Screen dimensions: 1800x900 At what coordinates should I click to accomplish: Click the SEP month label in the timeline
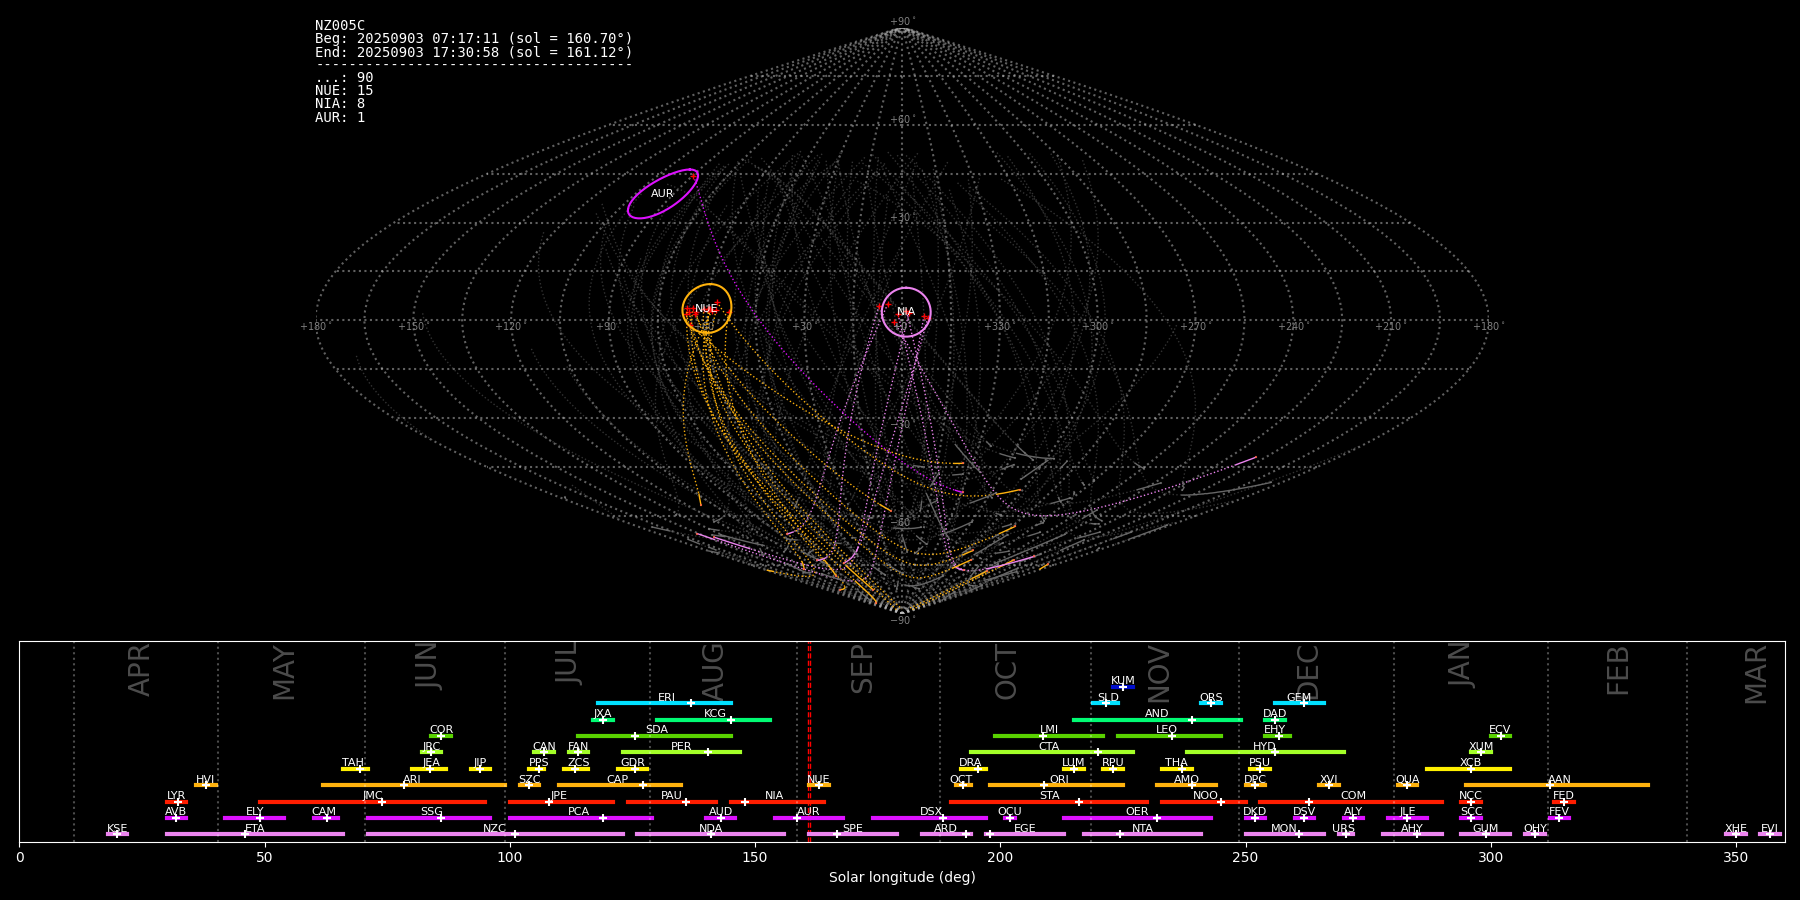[862, 669]
